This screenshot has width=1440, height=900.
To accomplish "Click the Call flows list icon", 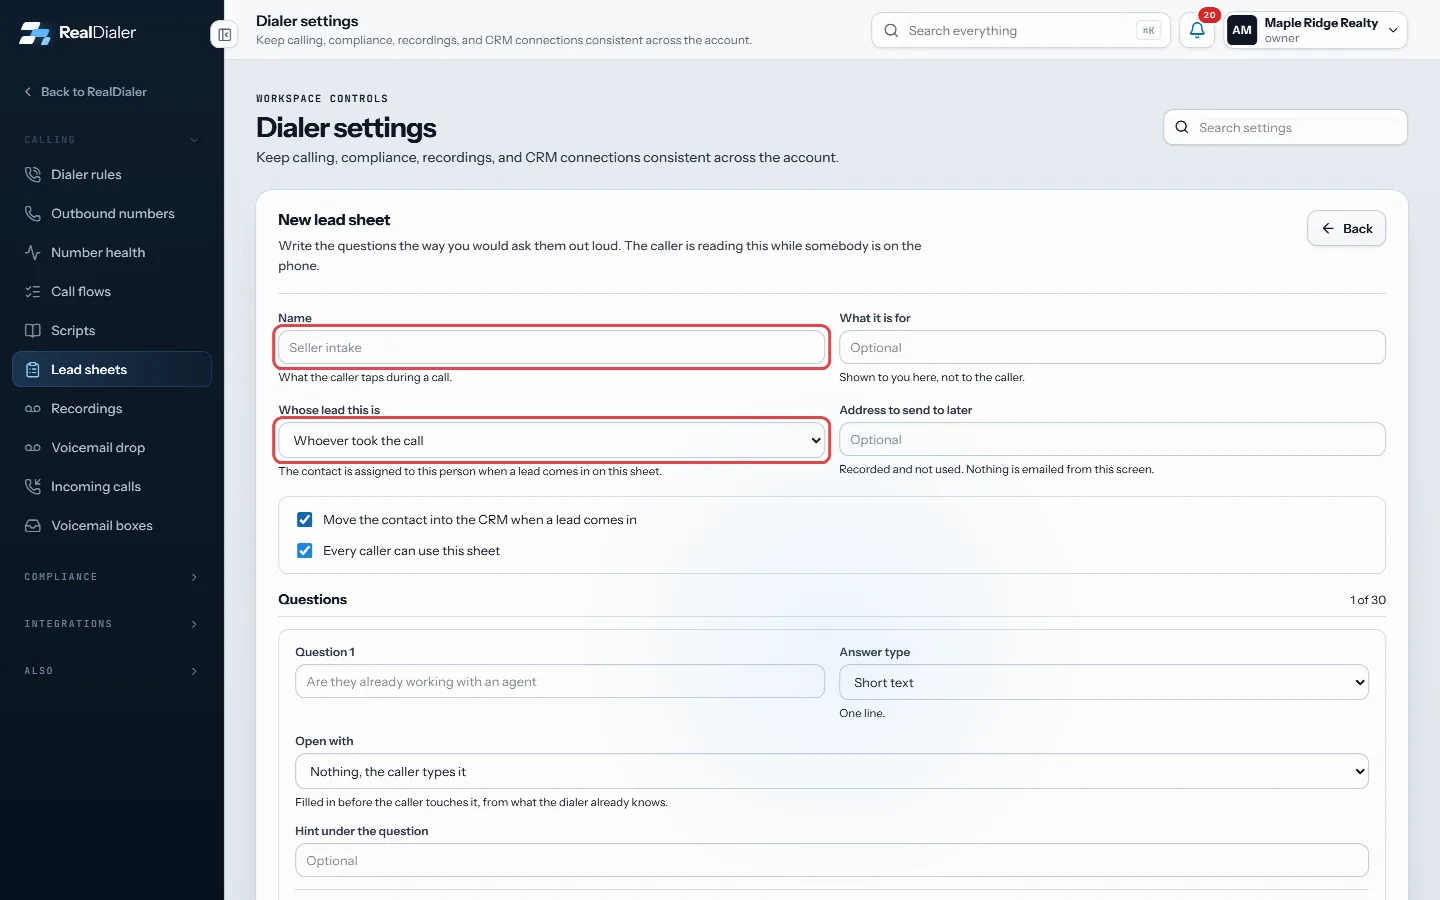I will pyautogui.click(x=33, y=291).
